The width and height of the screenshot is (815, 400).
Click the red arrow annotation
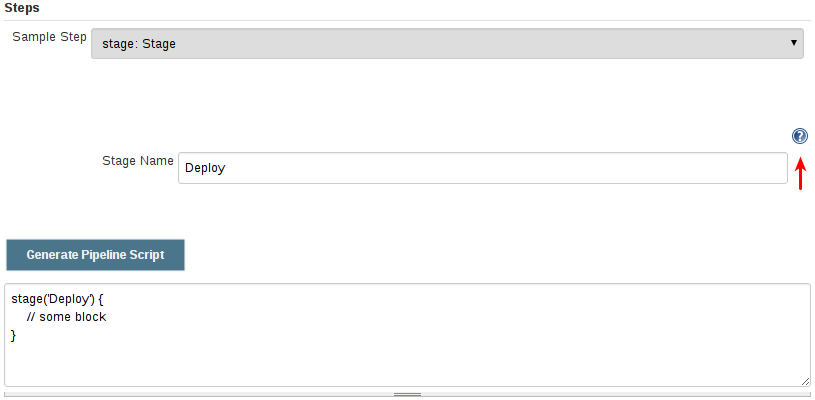click(800, 173)
